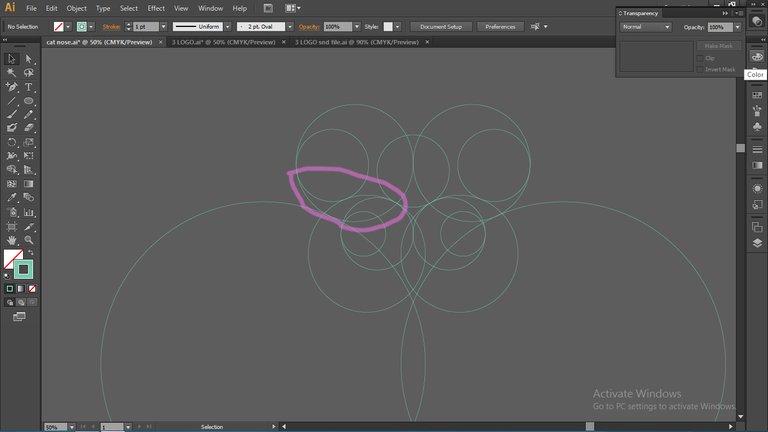Select the Column Graph tool
768x432 pixels.
tap(28, 213)
